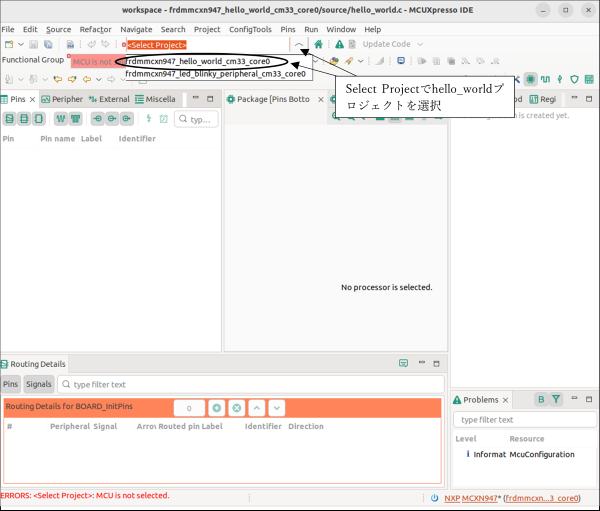Open the ConfigTools menu
Screen dimensions: 600x511
[249, 30]
